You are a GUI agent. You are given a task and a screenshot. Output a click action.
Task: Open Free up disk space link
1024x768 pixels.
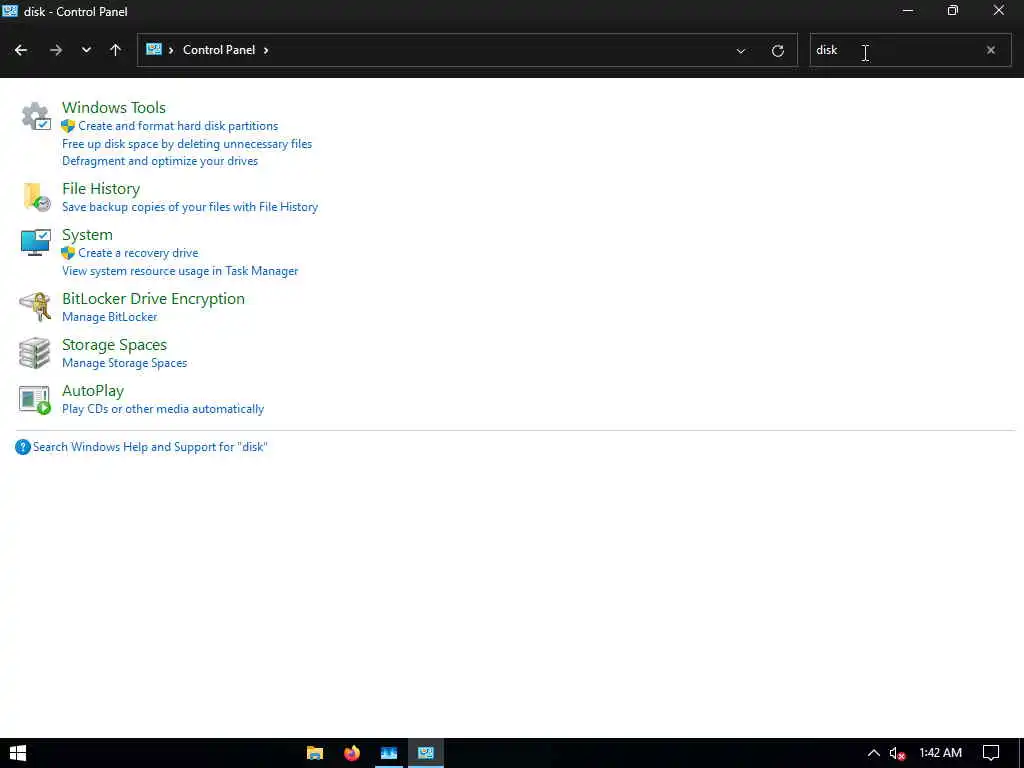(187, 144)
